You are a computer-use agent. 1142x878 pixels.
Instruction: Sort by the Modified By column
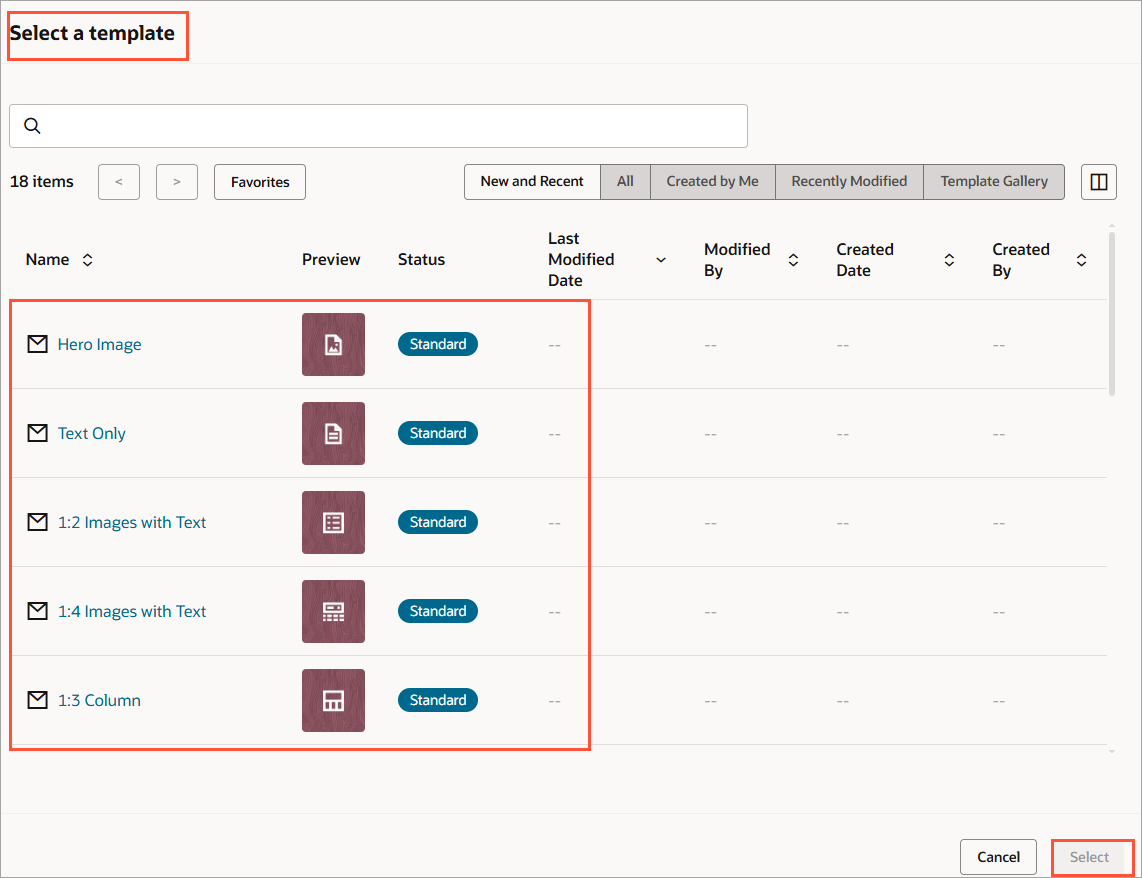tap(793, 260)
